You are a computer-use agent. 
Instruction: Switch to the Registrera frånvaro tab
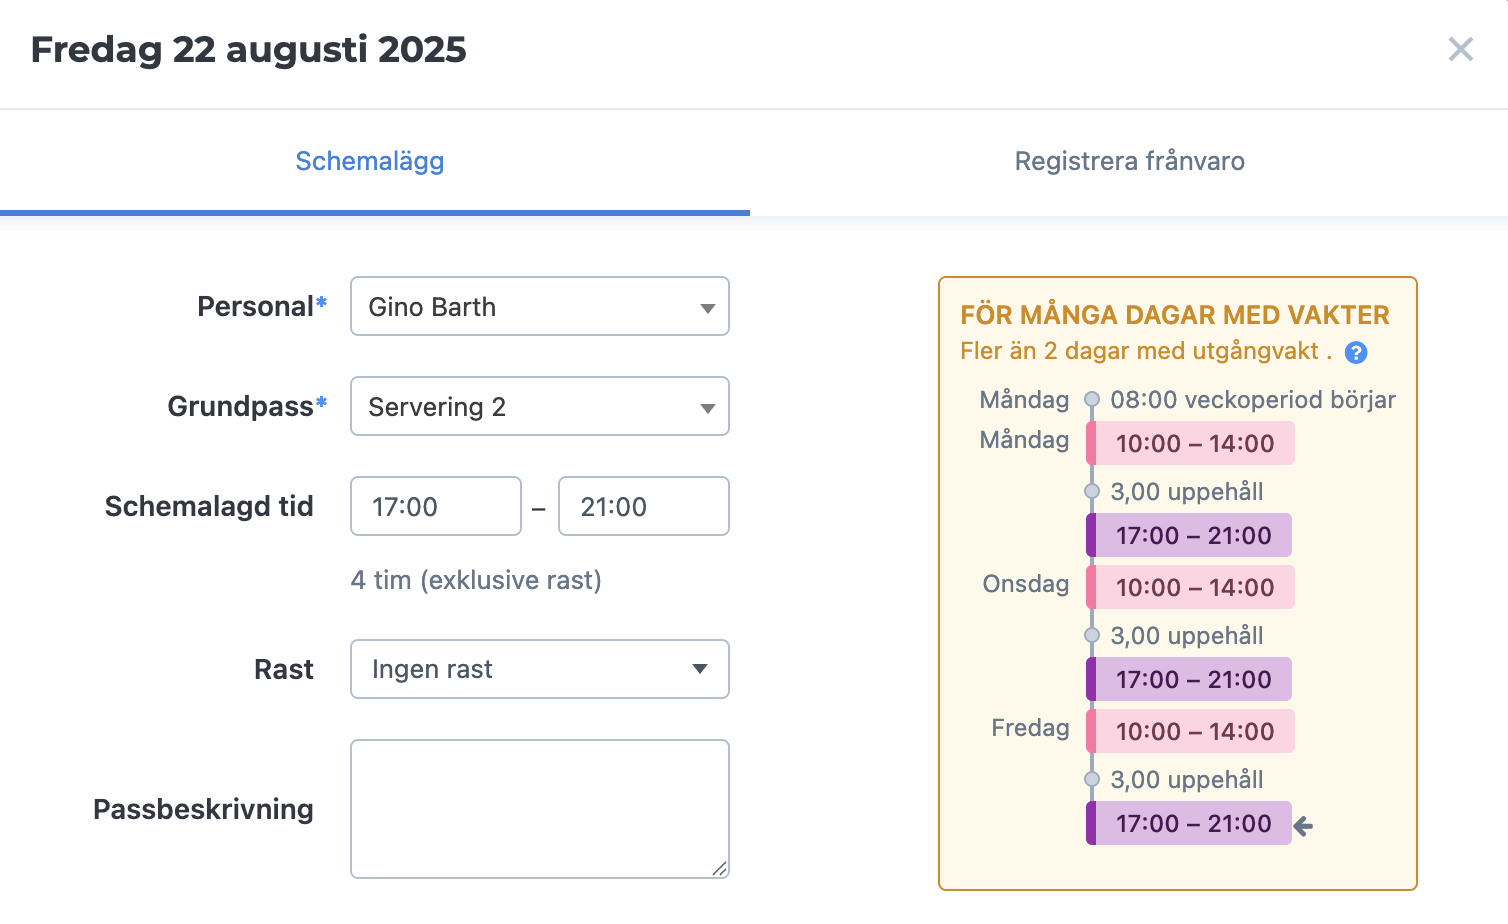point(1129,161)
